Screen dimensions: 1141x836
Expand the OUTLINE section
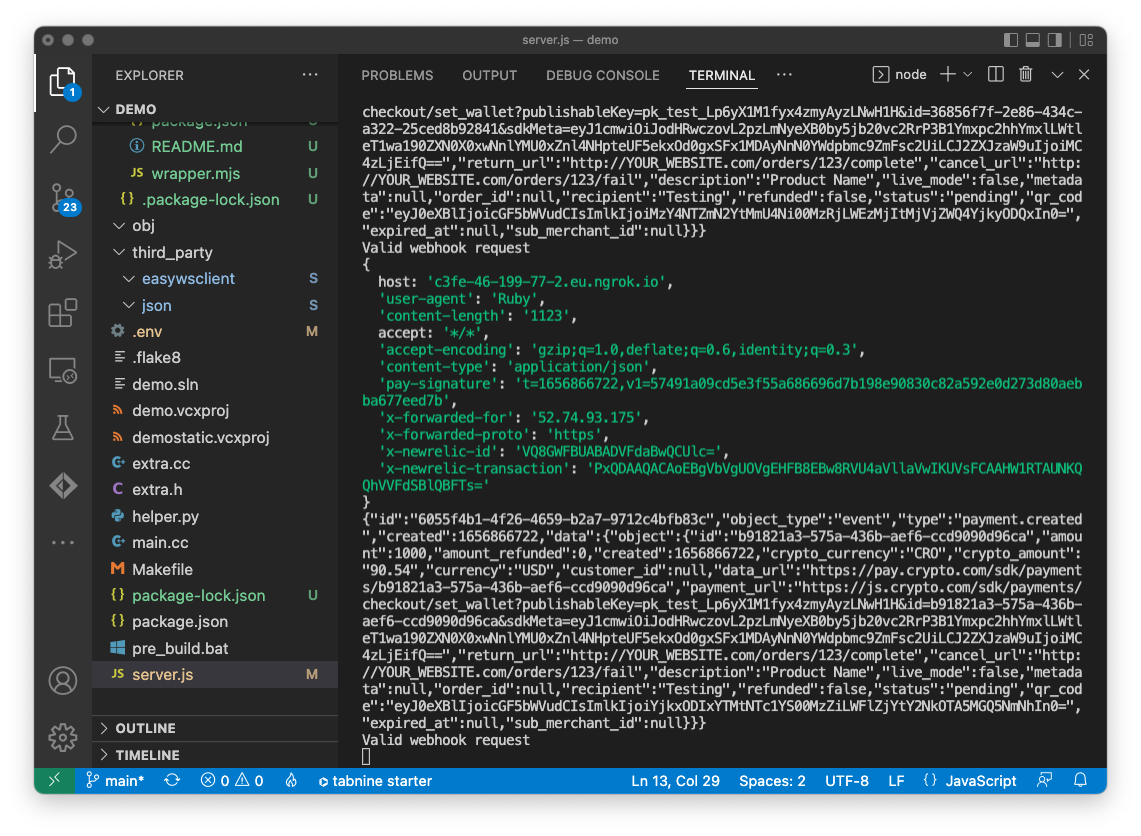tap(145, 728)
